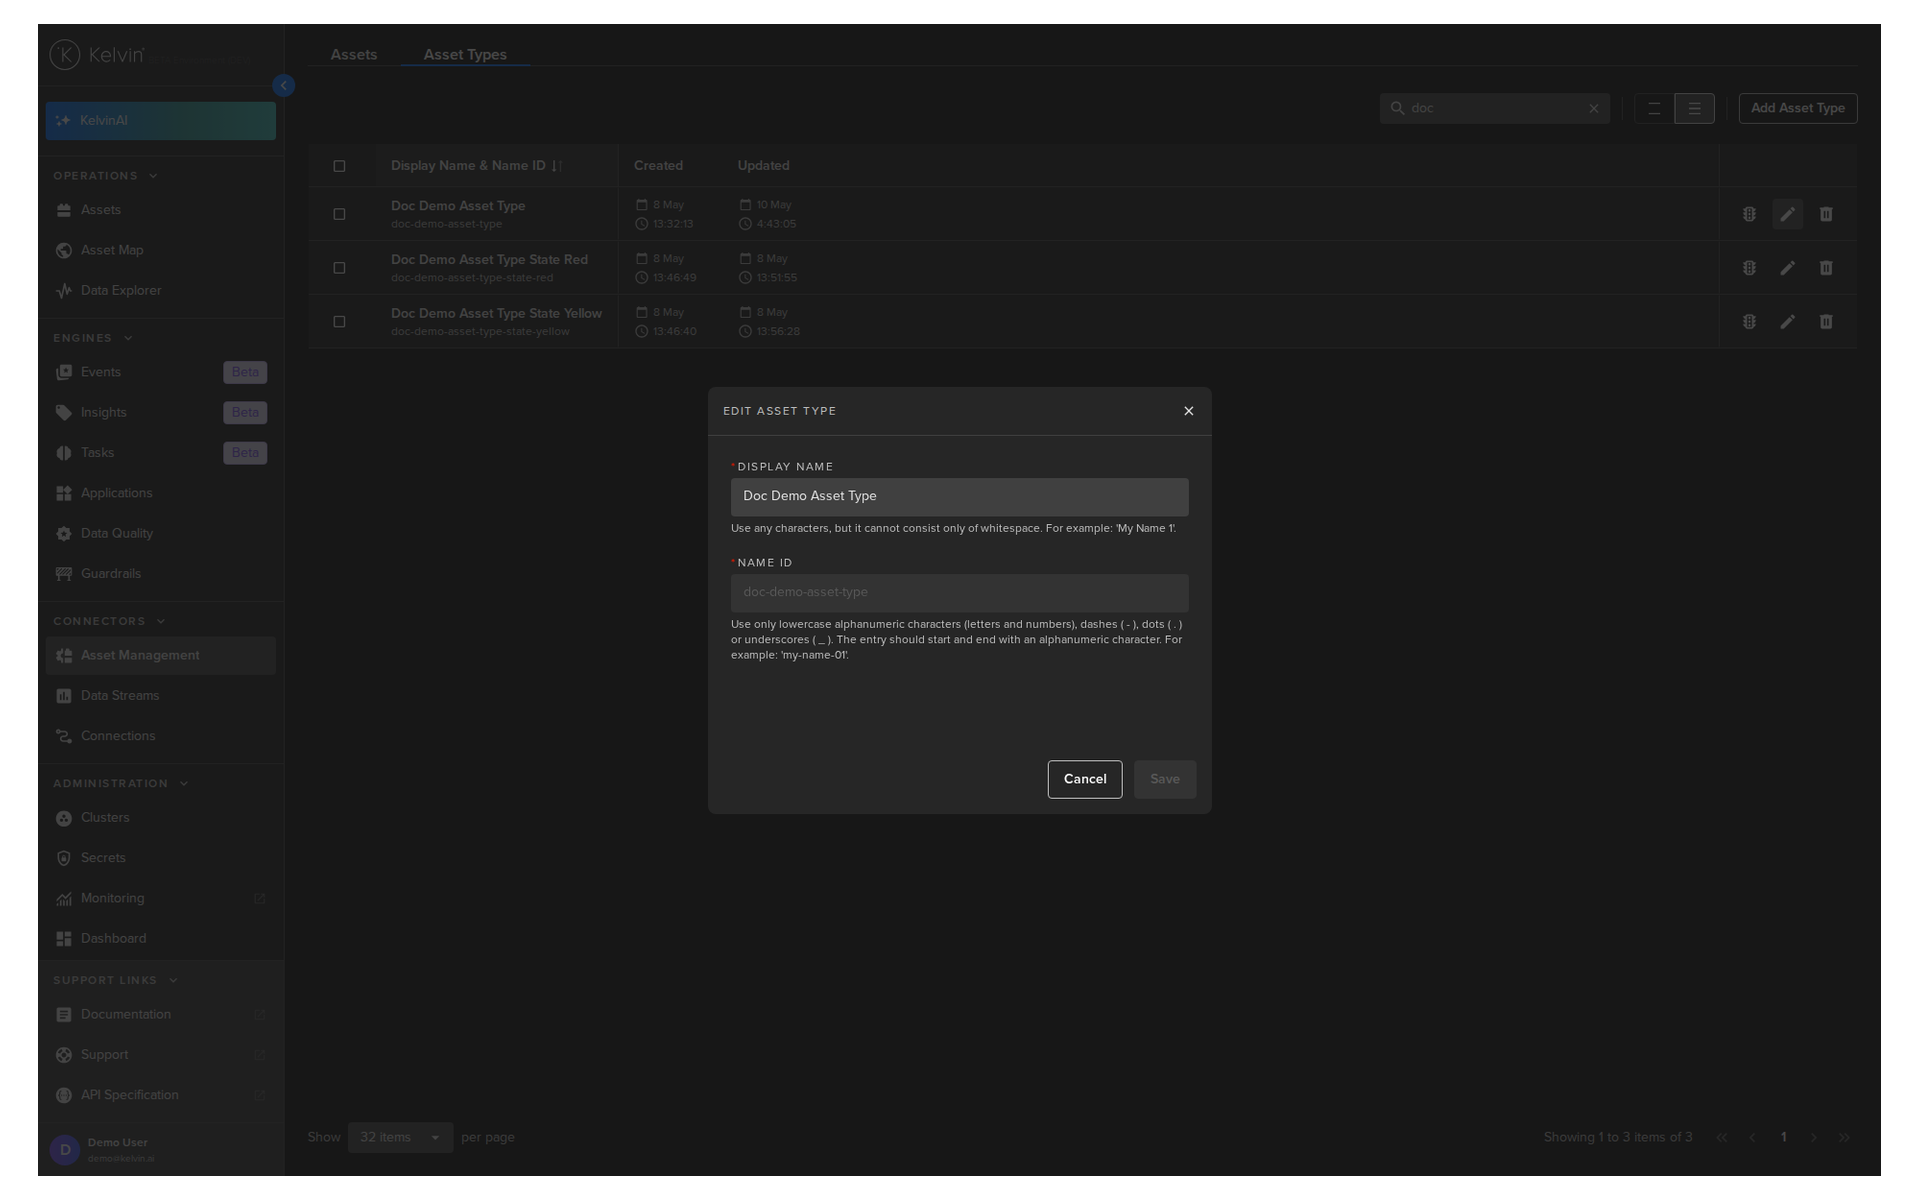Toggle the select-all checkbox in table header
The height and width of the screenshot is (1200, 1920).
pyautogui.click(x=339, y=166)
